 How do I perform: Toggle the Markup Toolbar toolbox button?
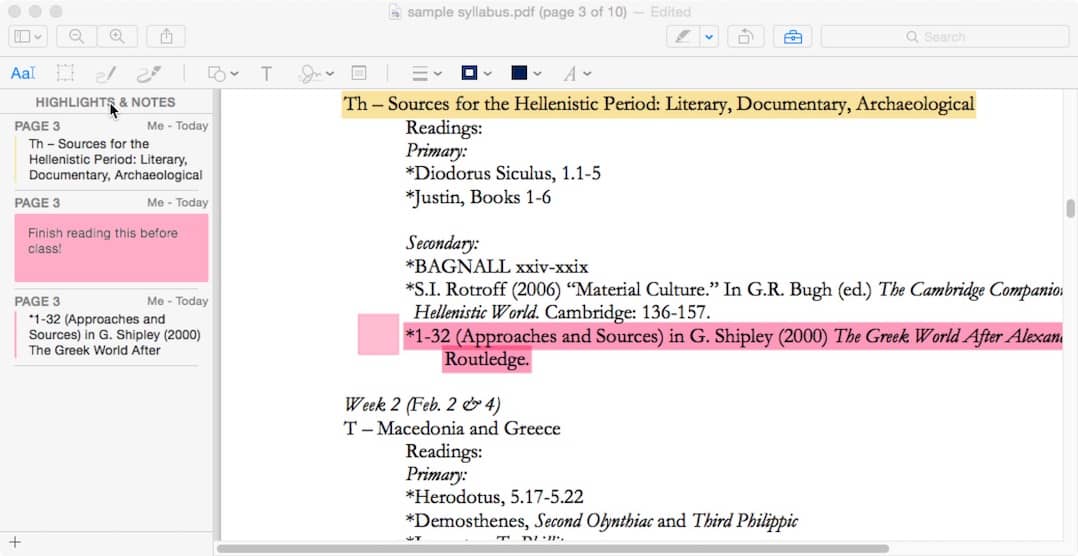(793, 36)
